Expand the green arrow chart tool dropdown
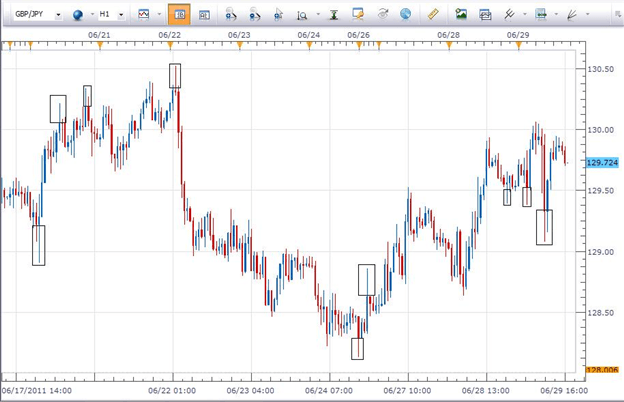This screenshot has width=624, height=402. pyautogui.click(x=556, y=14)
